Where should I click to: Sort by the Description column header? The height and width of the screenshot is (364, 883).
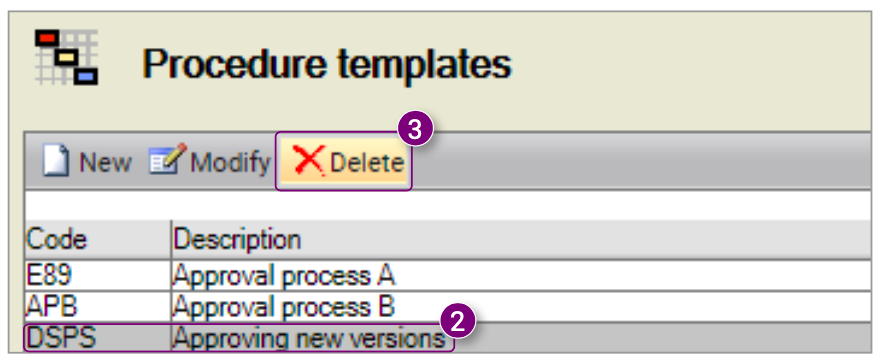click(x=521, y=240)
